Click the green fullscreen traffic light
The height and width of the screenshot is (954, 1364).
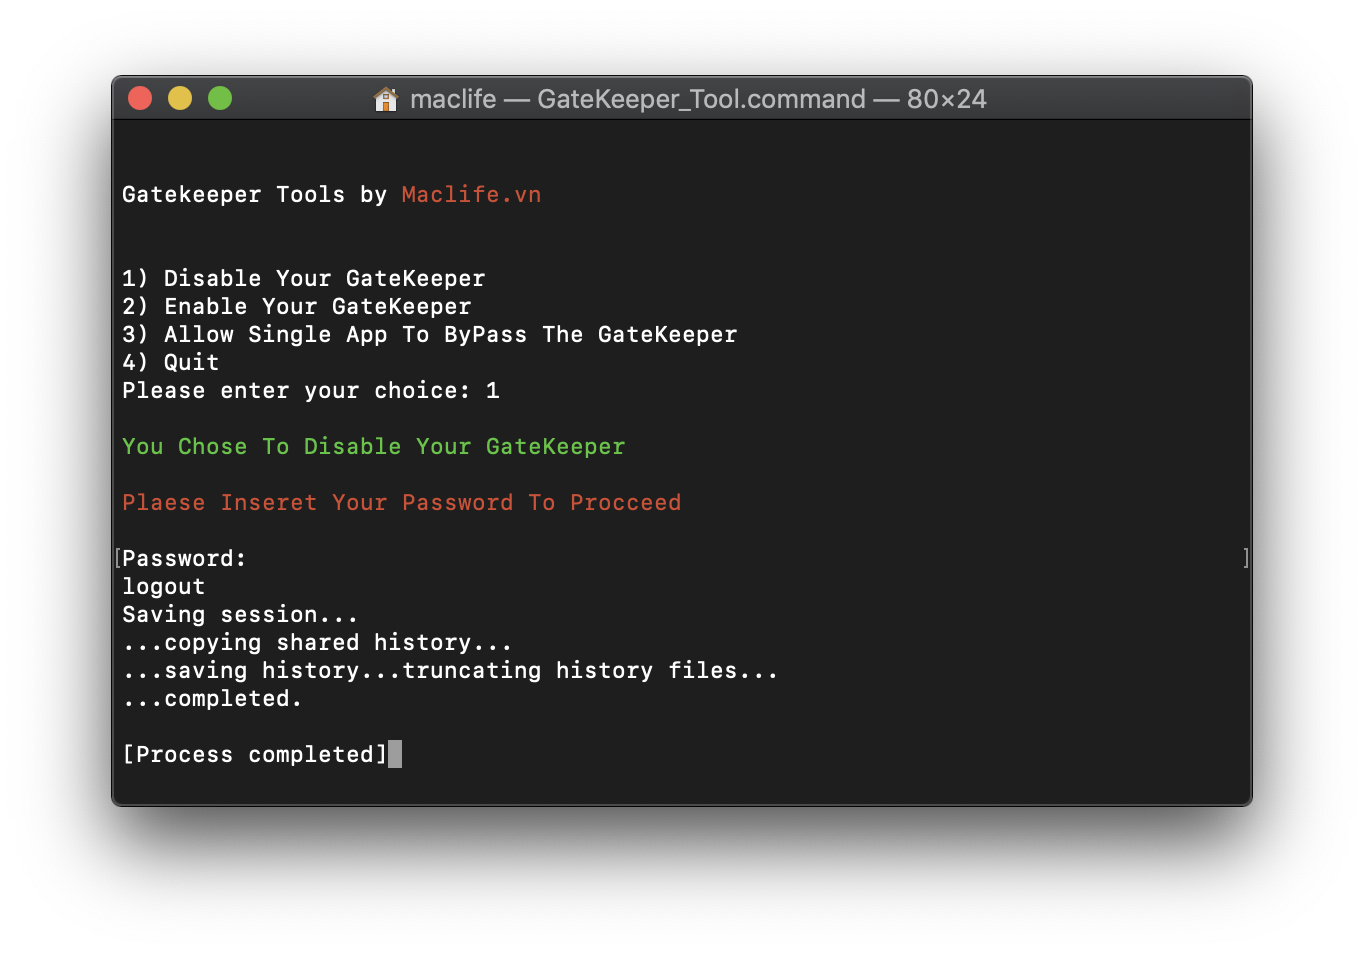tap(220, 98)
